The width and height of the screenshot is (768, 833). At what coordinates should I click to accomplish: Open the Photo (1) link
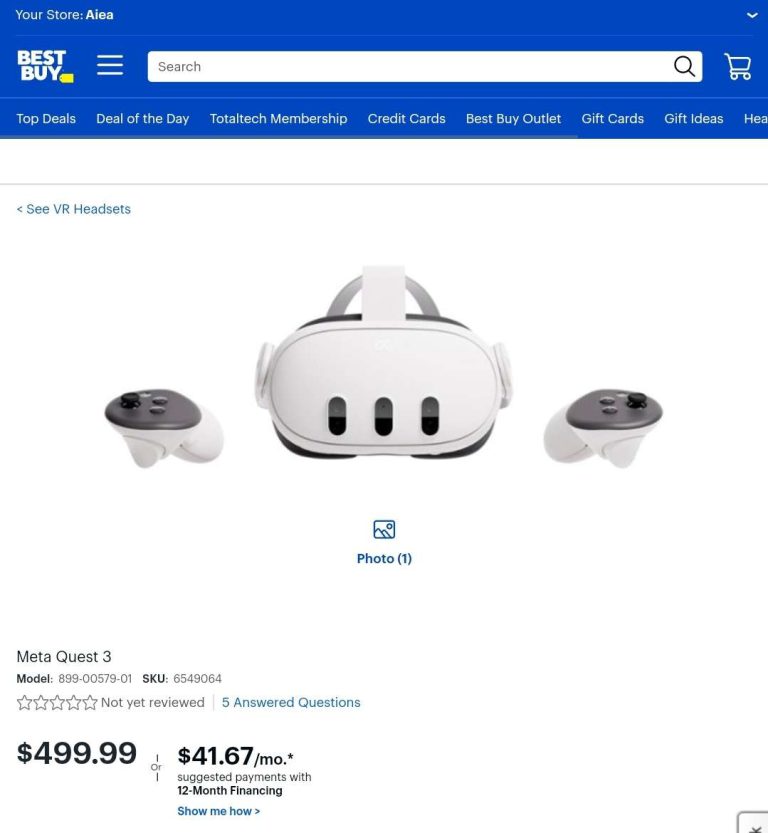click(x=384, y=558)
